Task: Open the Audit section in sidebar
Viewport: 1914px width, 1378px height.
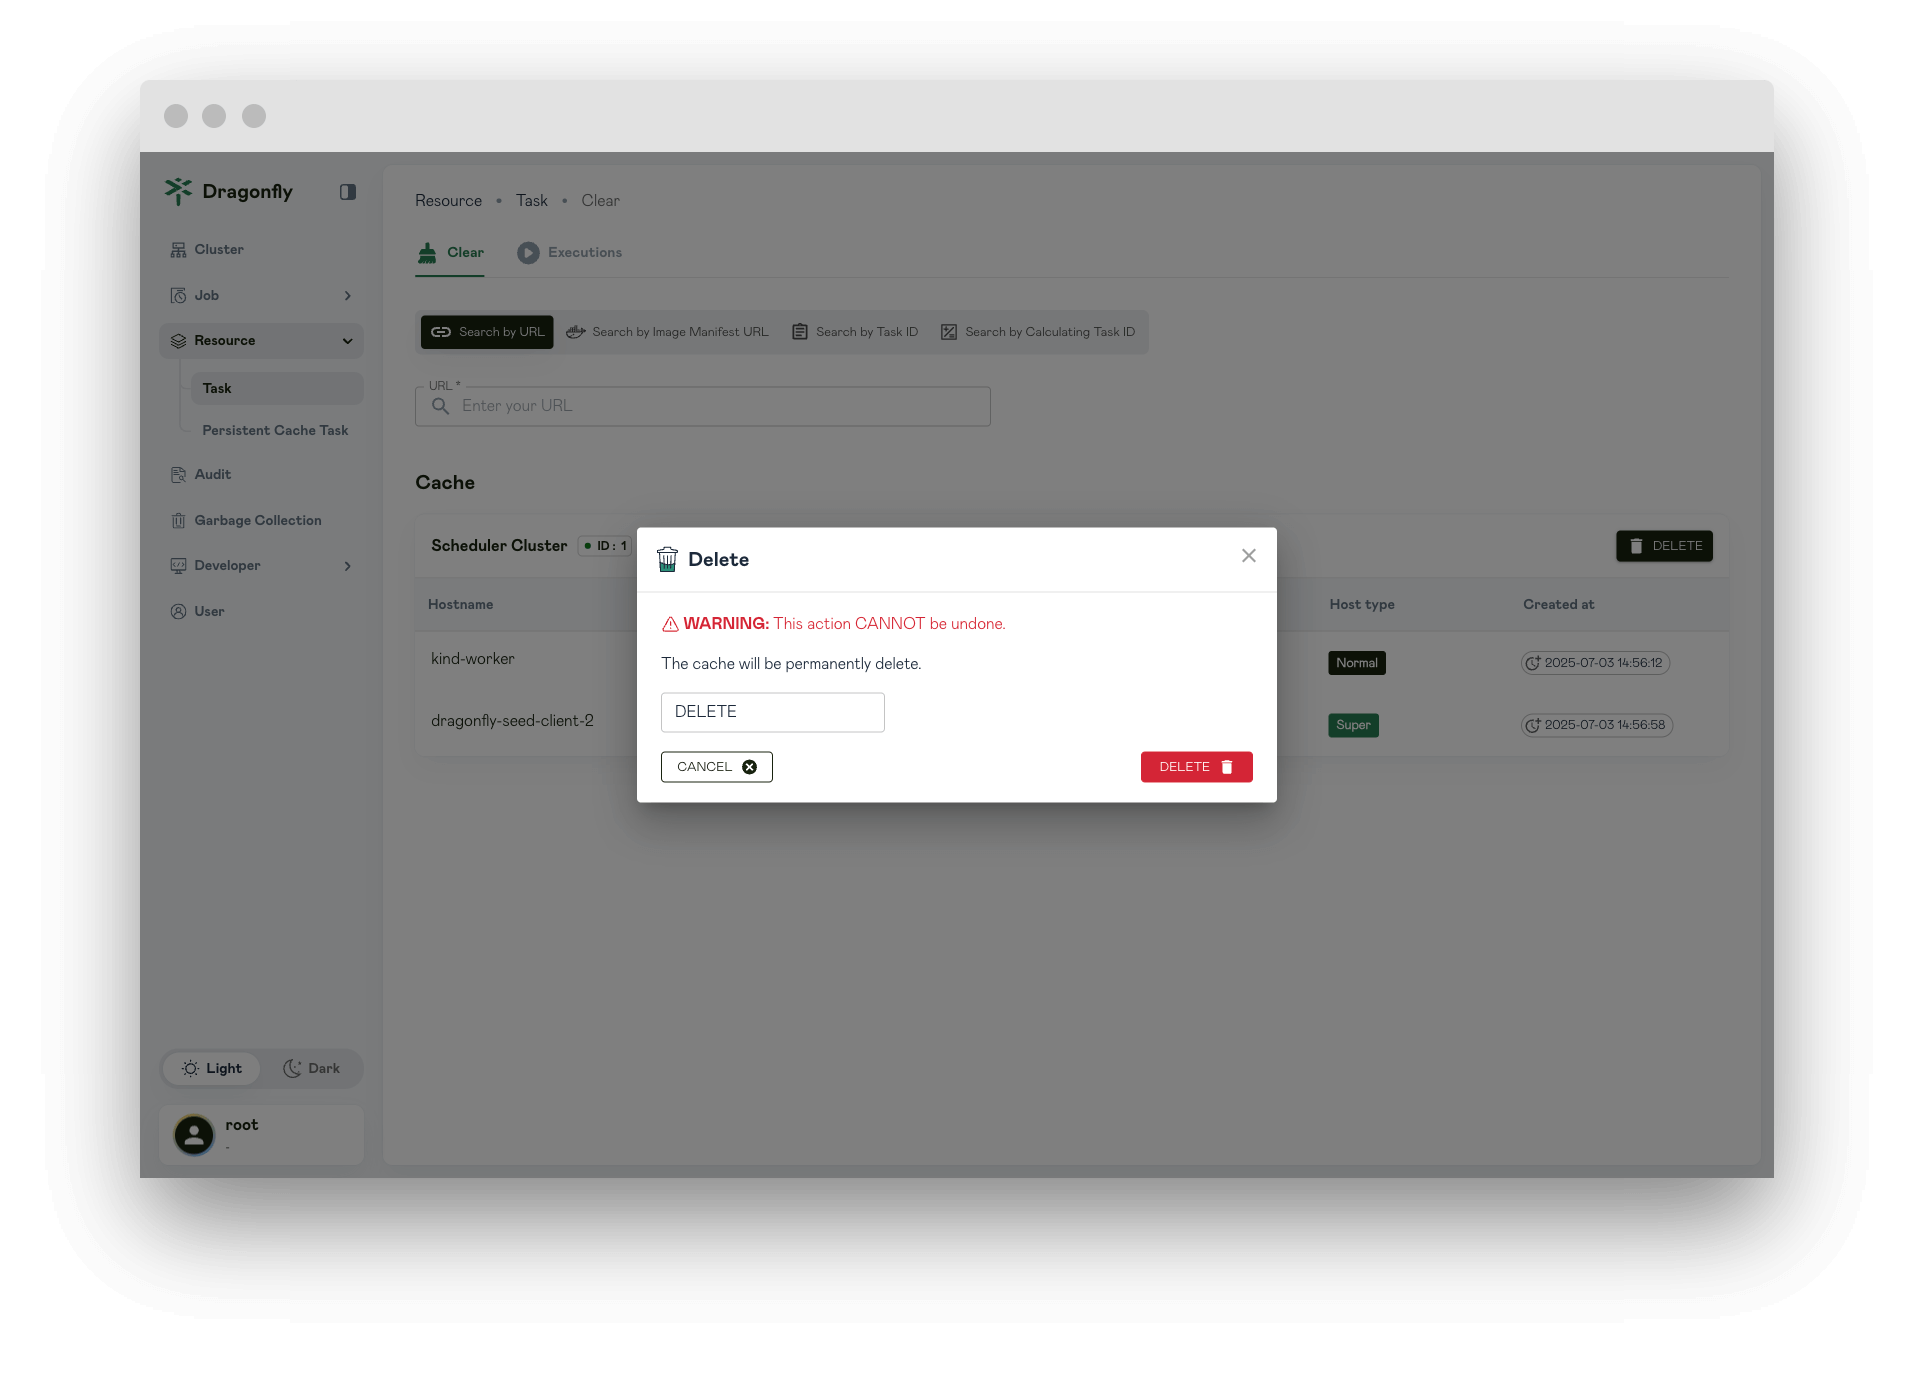Action: point(212,475)
